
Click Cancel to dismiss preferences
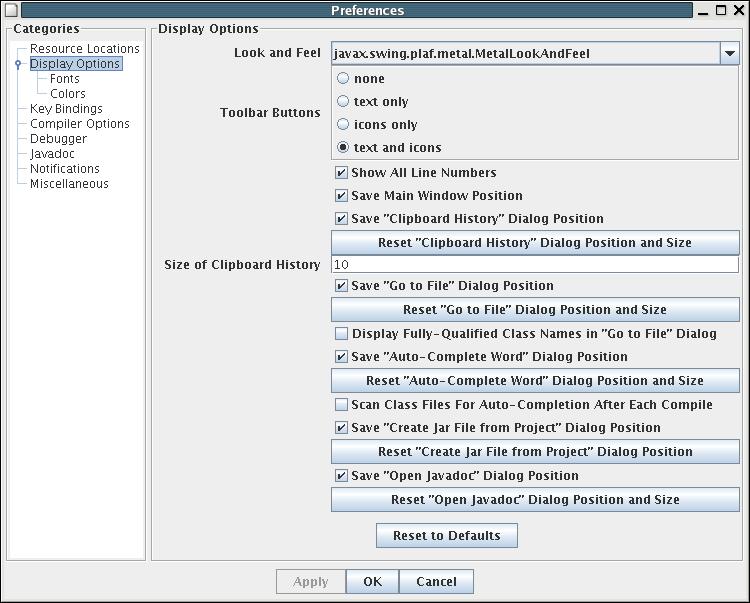436,582
